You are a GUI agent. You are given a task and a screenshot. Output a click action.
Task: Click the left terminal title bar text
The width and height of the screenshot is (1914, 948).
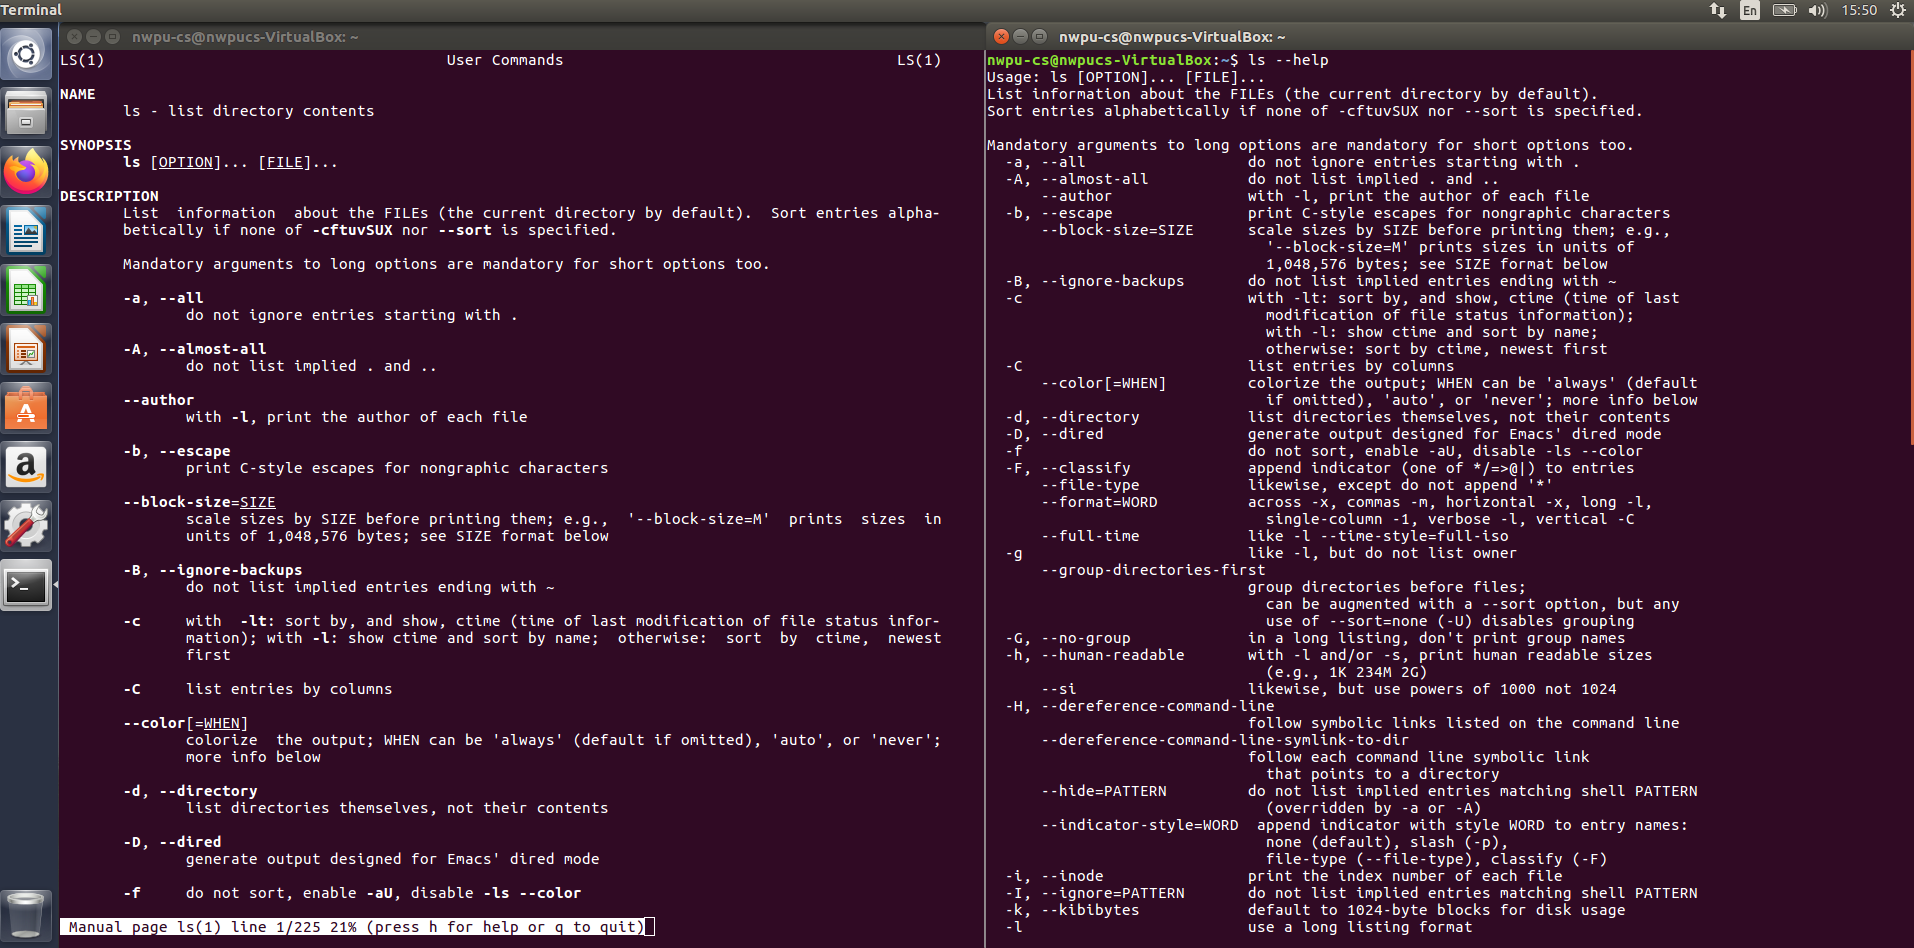point(245,37)
